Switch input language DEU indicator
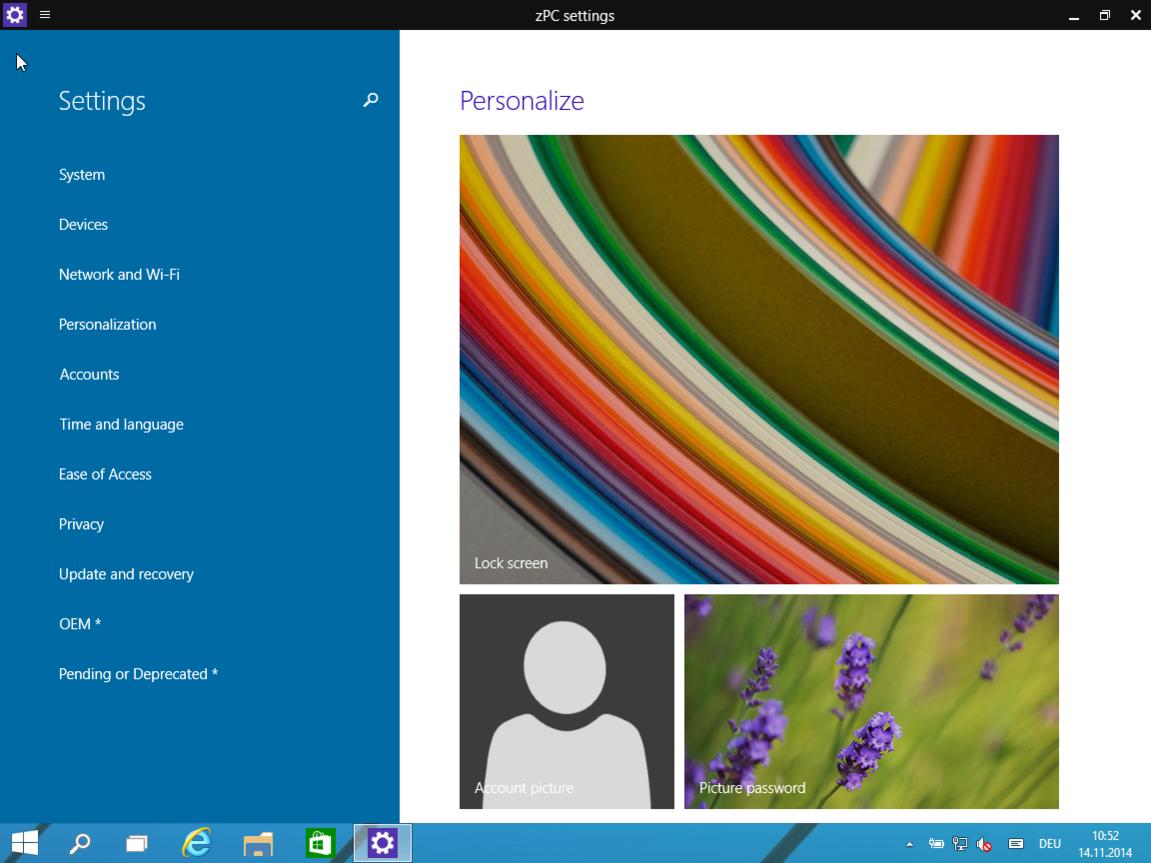The image size is (1151, 863). point(1050,844)
